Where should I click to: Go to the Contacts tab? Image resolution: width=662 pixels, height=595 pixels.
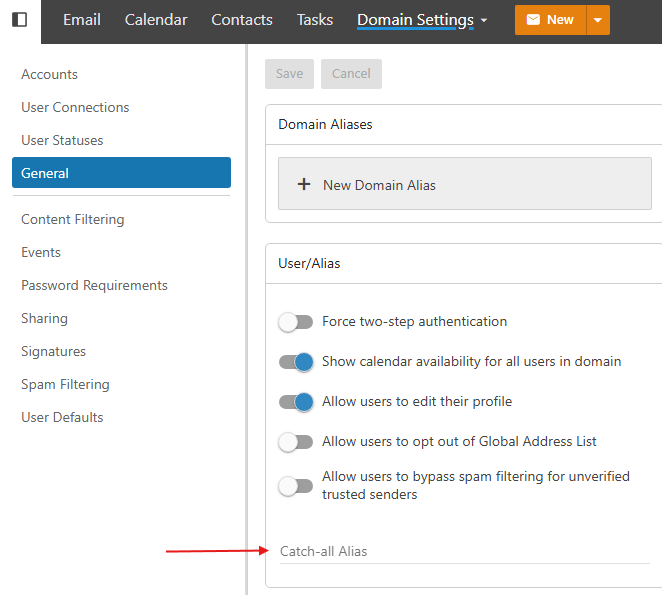[x=242, y=20]
